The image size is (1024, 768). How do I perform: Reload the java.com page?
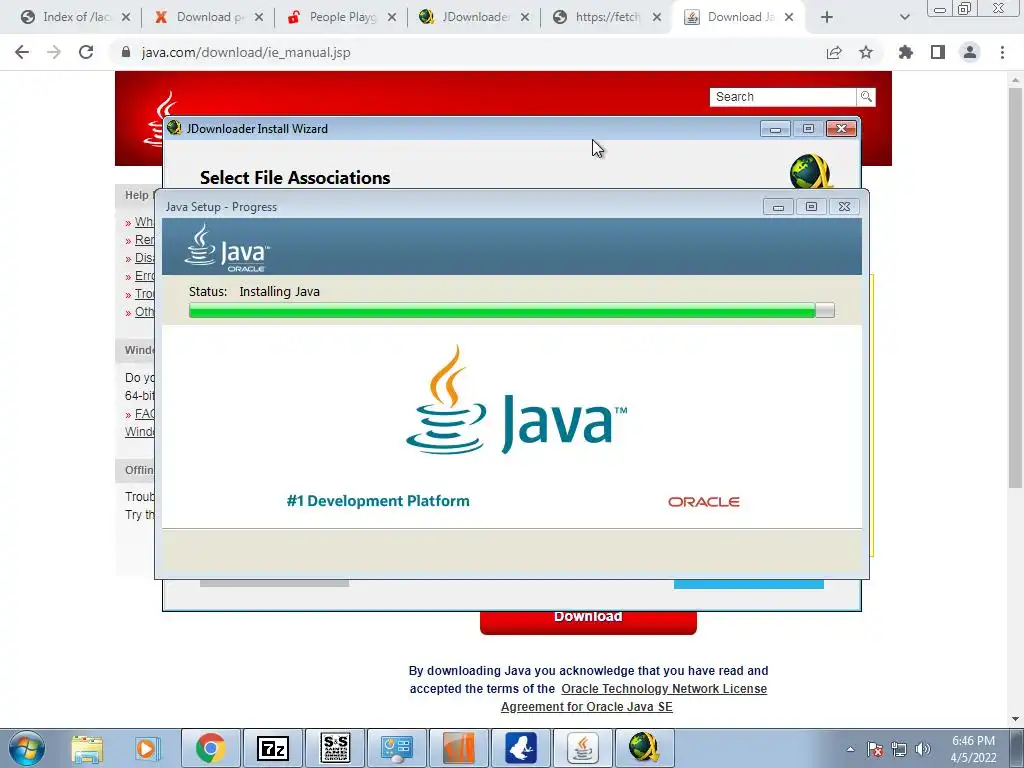(x=86, y=52)
